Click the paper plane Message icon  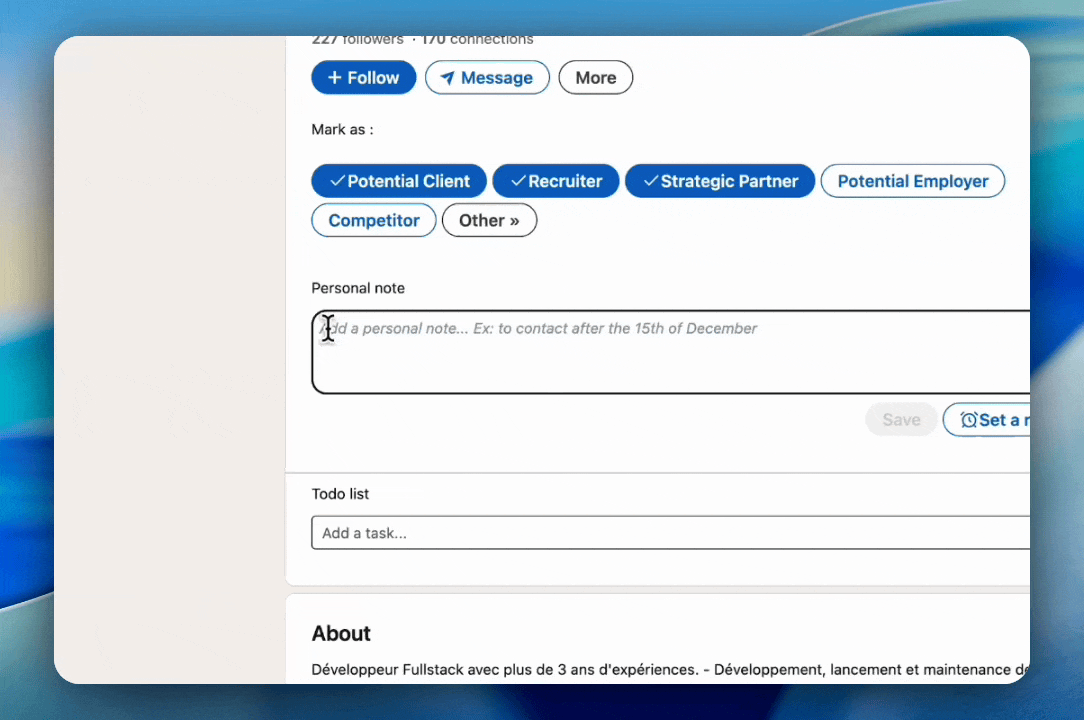tap(448, 78)
